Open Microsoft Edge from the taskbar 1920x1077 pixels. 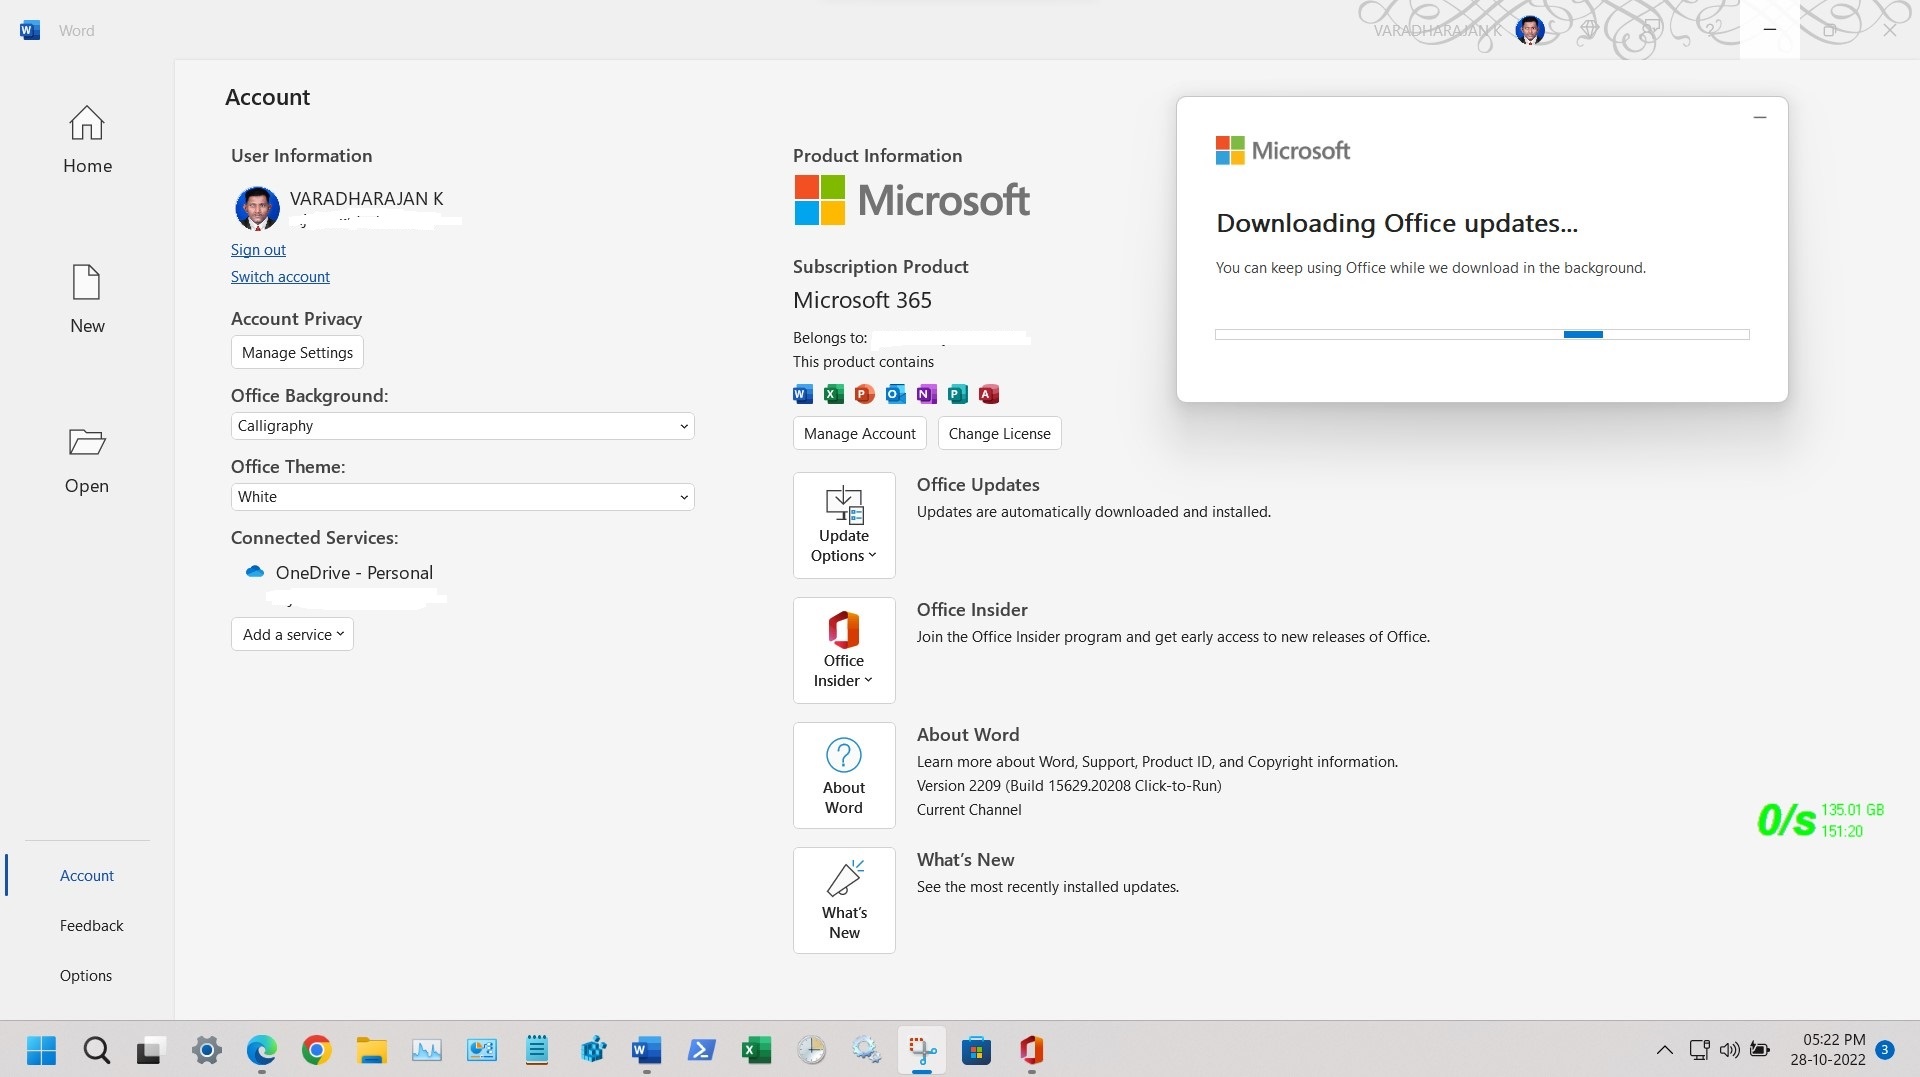262,1050
